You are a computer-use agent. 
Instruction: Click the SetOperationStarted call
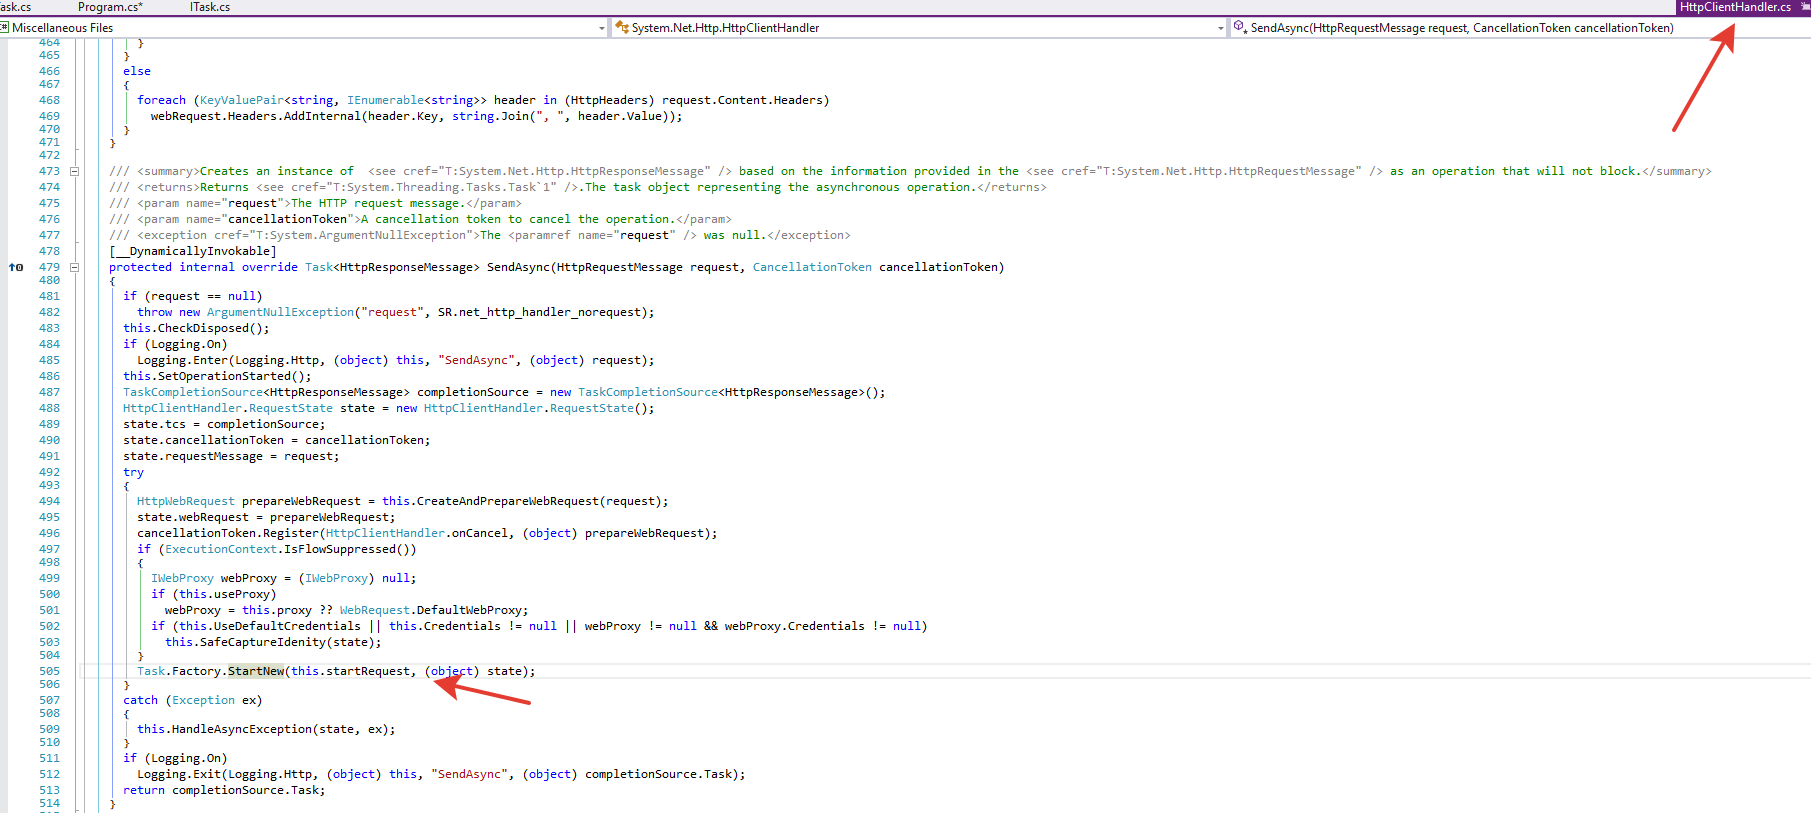[224, 376]
